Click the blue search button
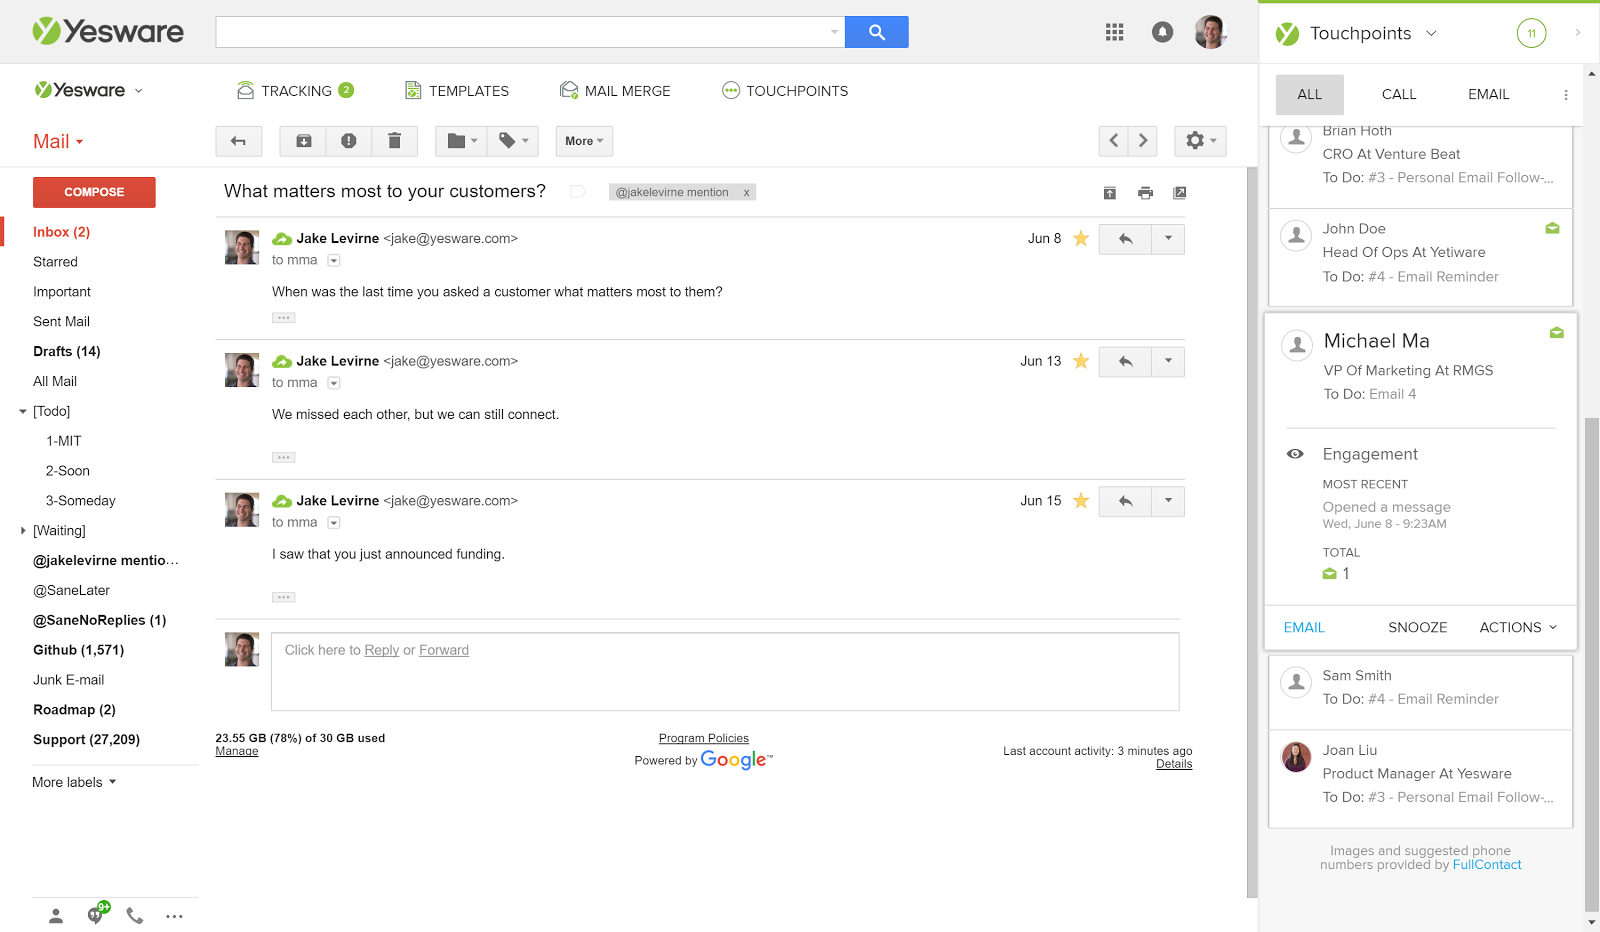 876,32
